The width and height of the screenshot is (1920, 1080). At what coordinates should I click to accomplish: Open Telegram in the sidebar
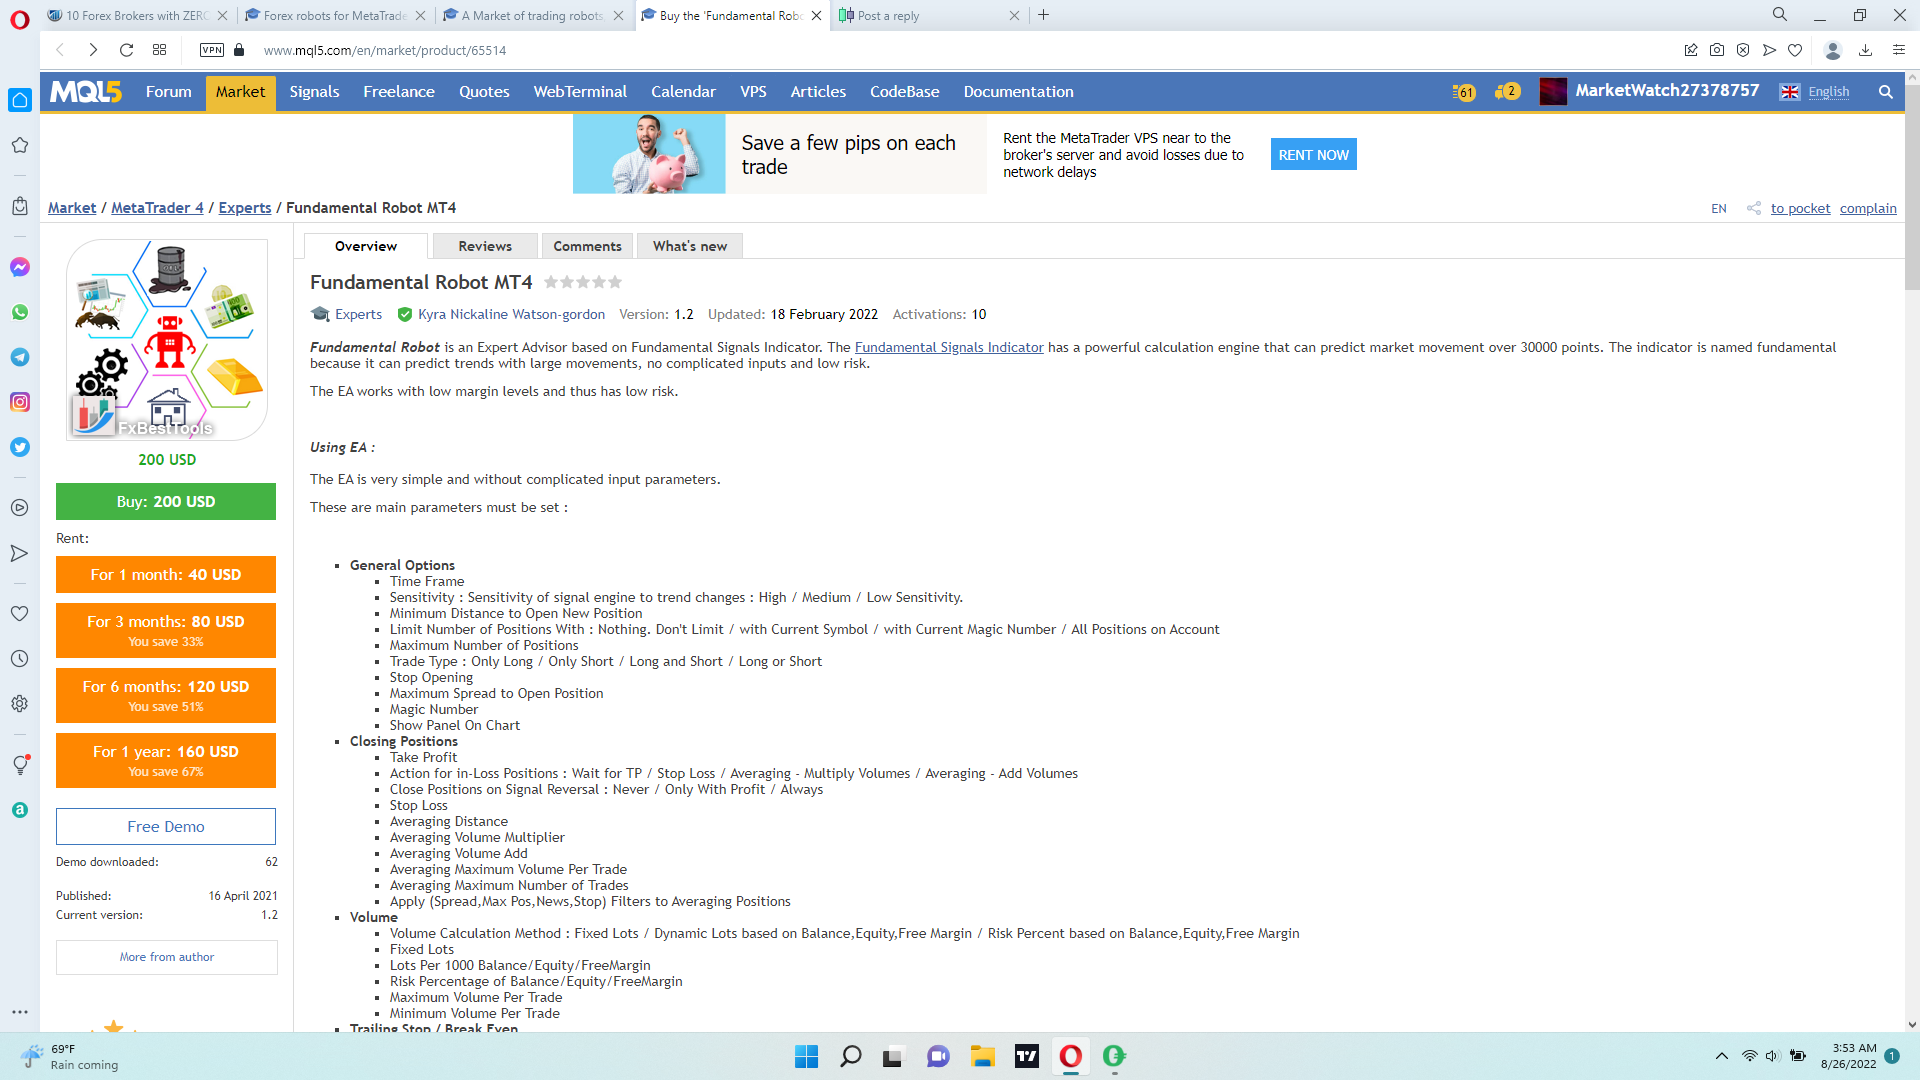[x=20, y=357]
